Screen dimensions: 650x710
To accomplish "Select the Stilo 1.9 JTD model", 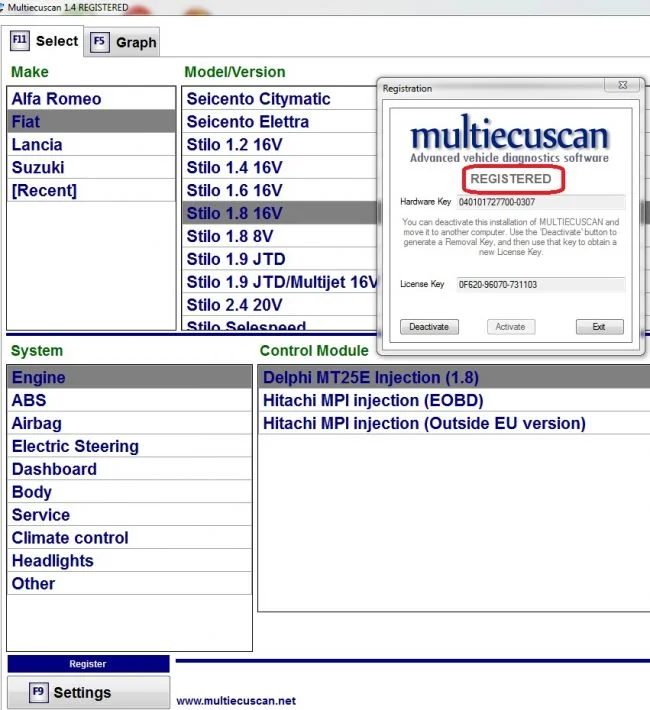I will point(236,259).
